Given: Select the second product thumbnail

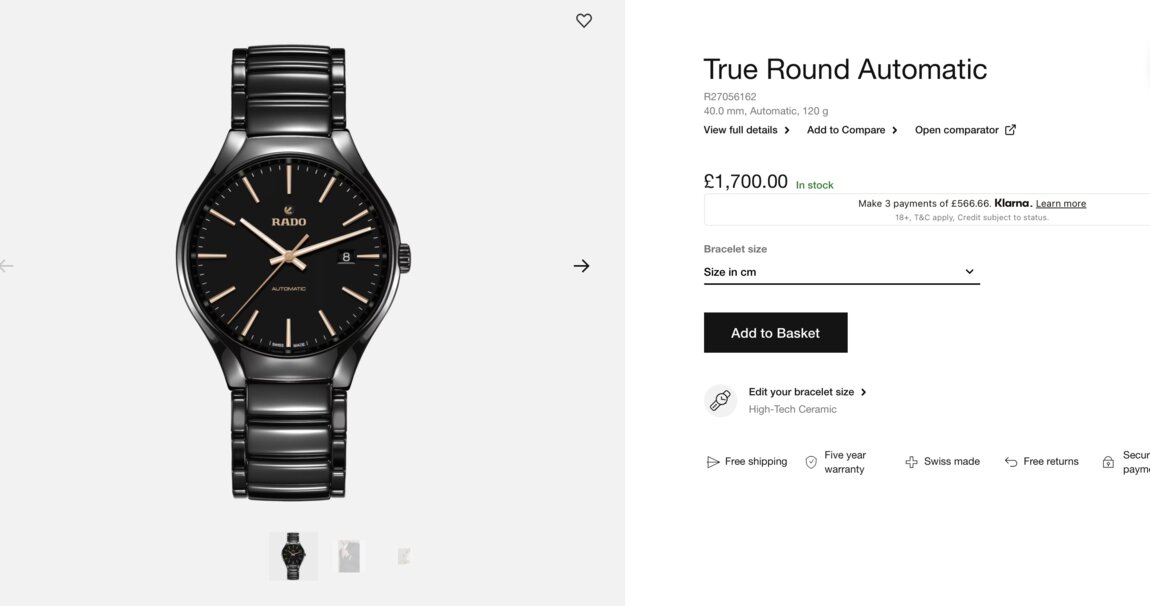Looking at the screenshot, I should pyautogui.click(x=349, y=556).
